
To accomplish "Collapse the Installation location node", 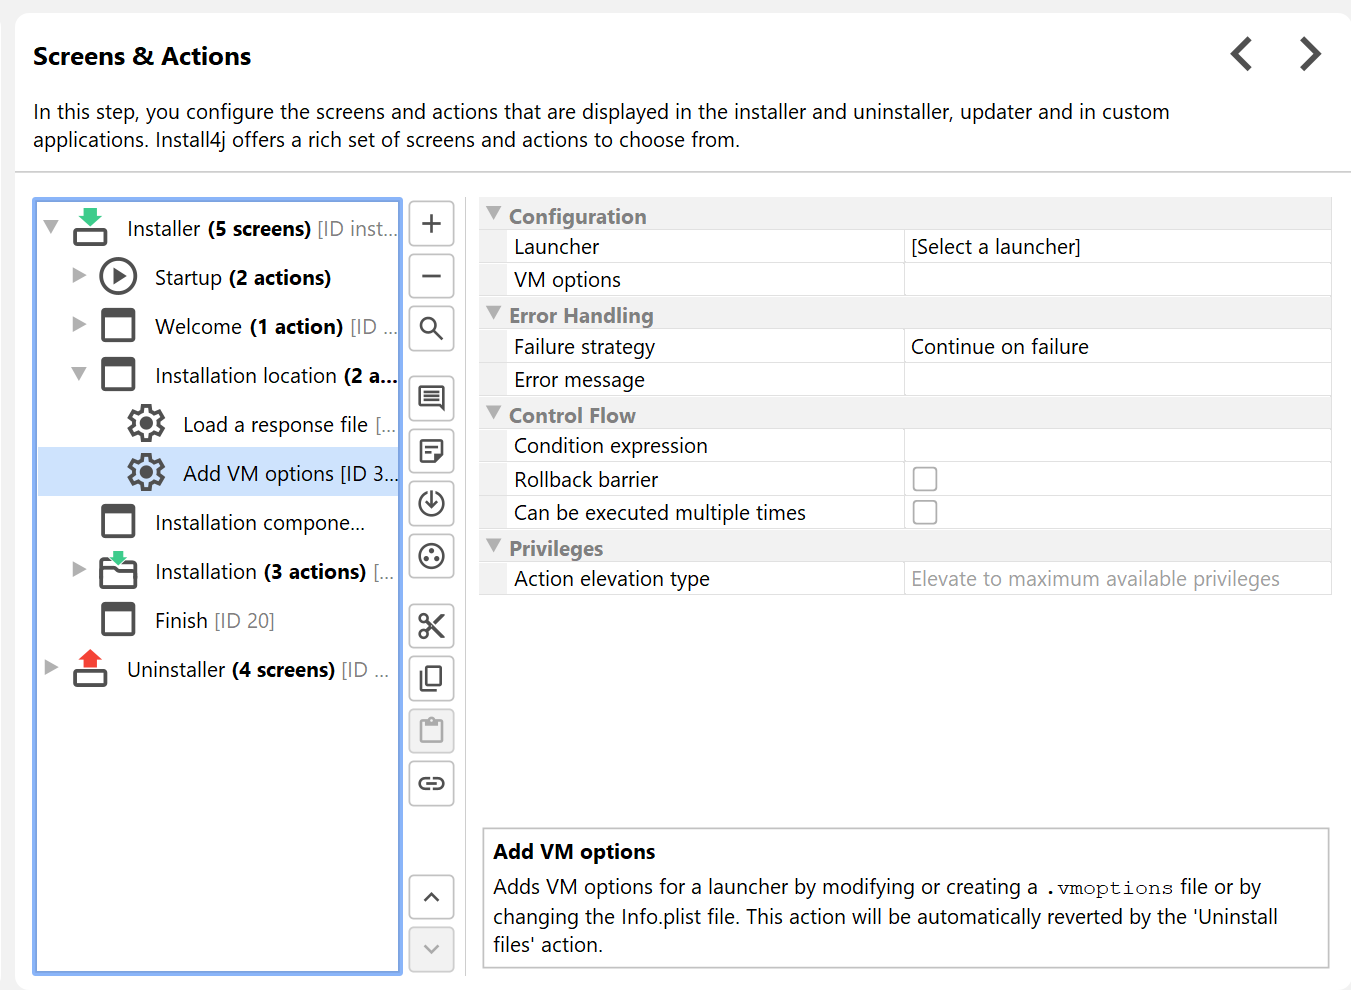I will pos(79,374).
